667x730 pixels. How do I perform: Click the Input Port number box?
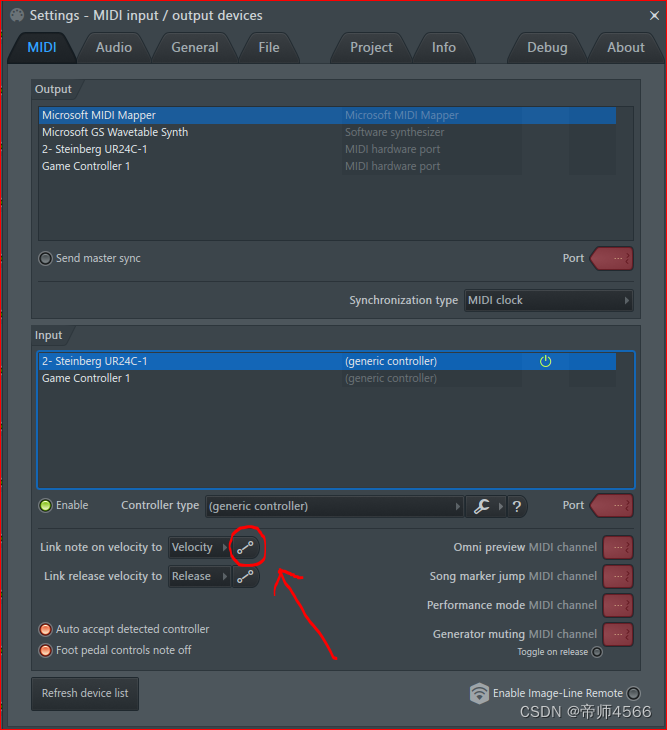point(612,506)
